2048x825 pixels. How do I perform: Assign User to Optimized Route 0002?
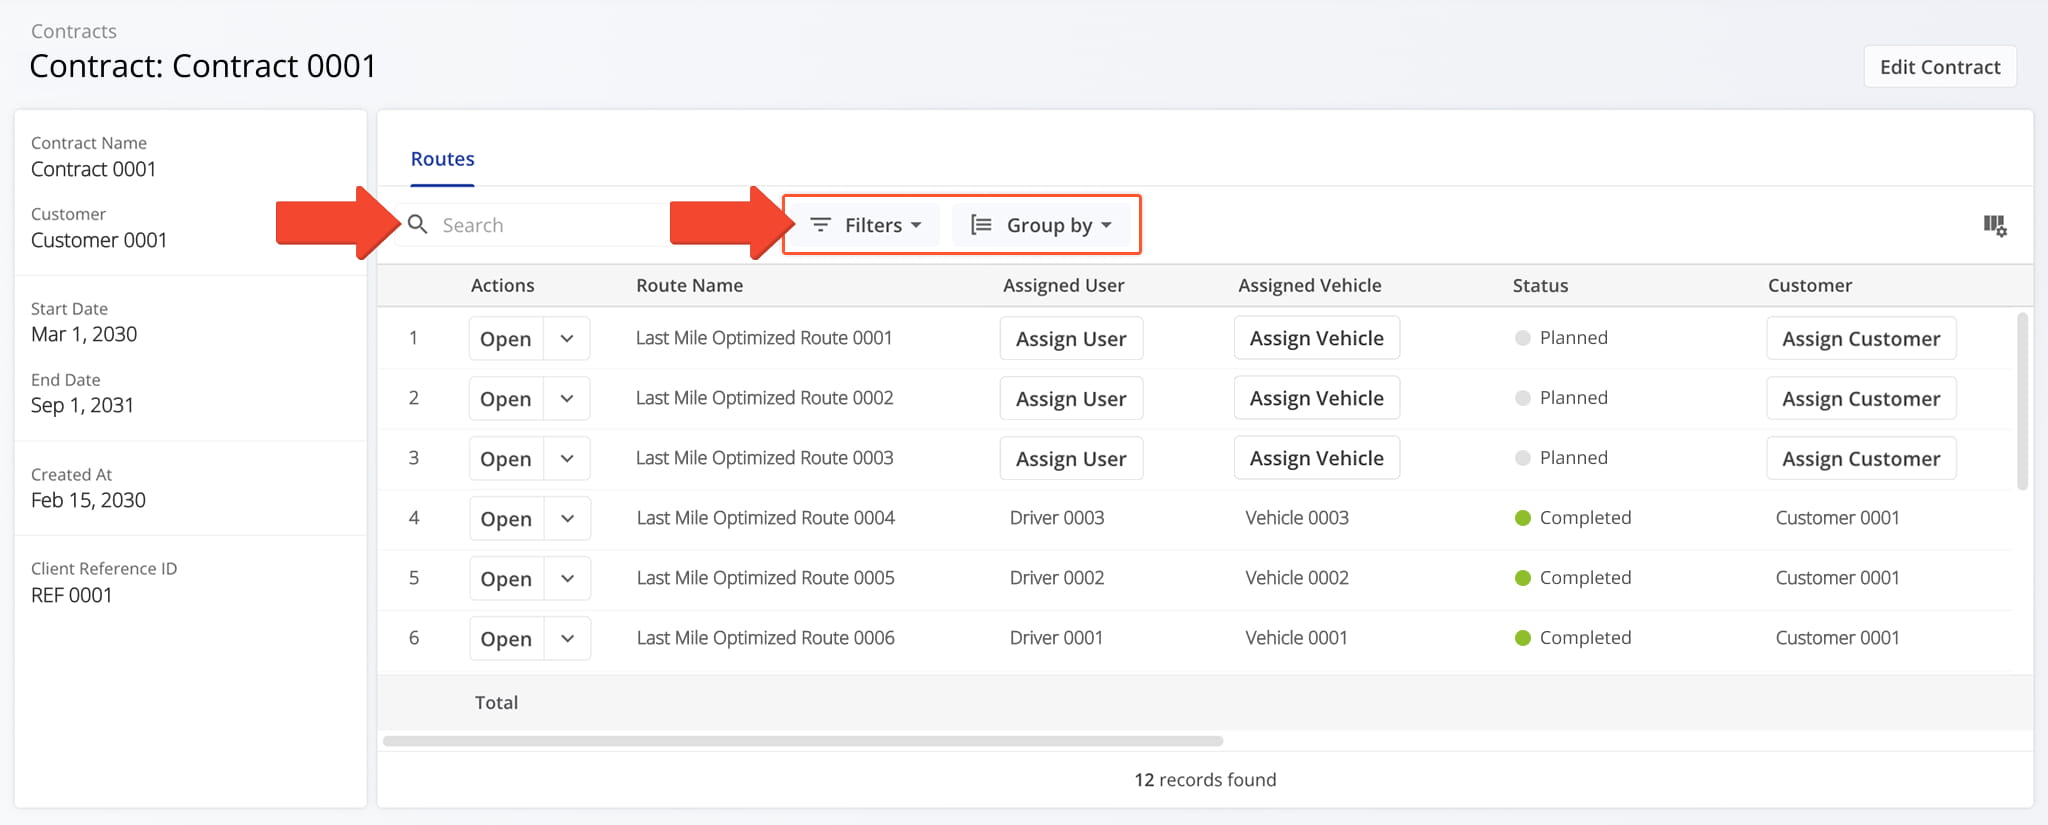[1070, 399]
